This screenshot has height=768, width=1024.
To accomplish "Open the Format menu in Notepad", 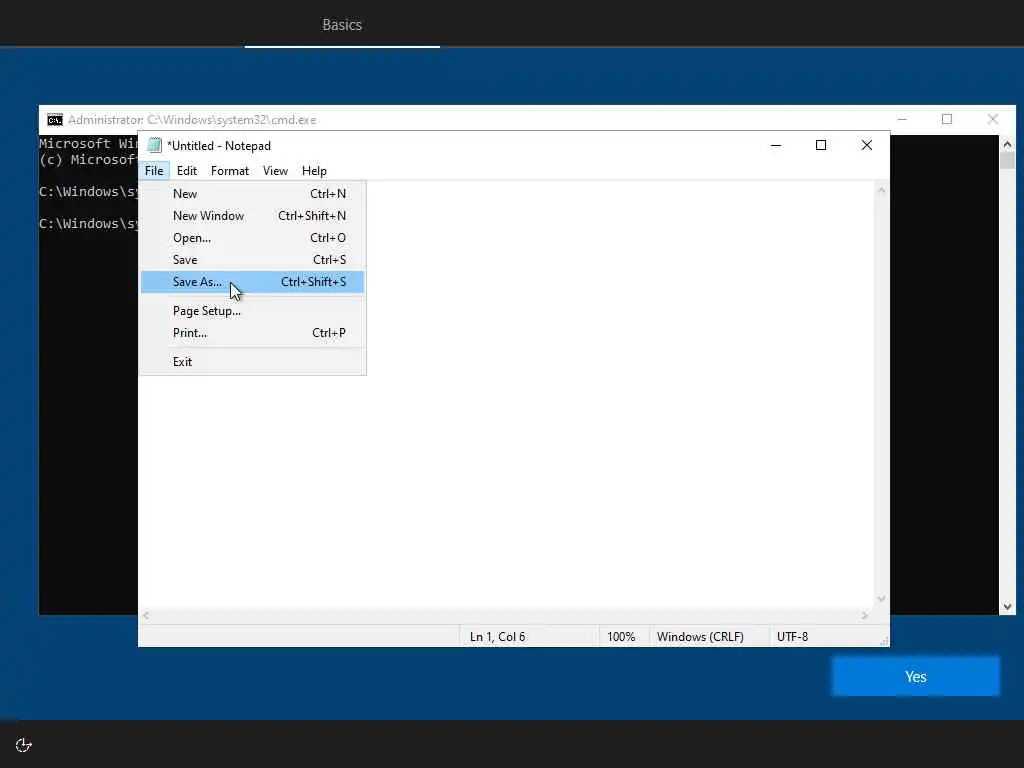I will (230, 170).
